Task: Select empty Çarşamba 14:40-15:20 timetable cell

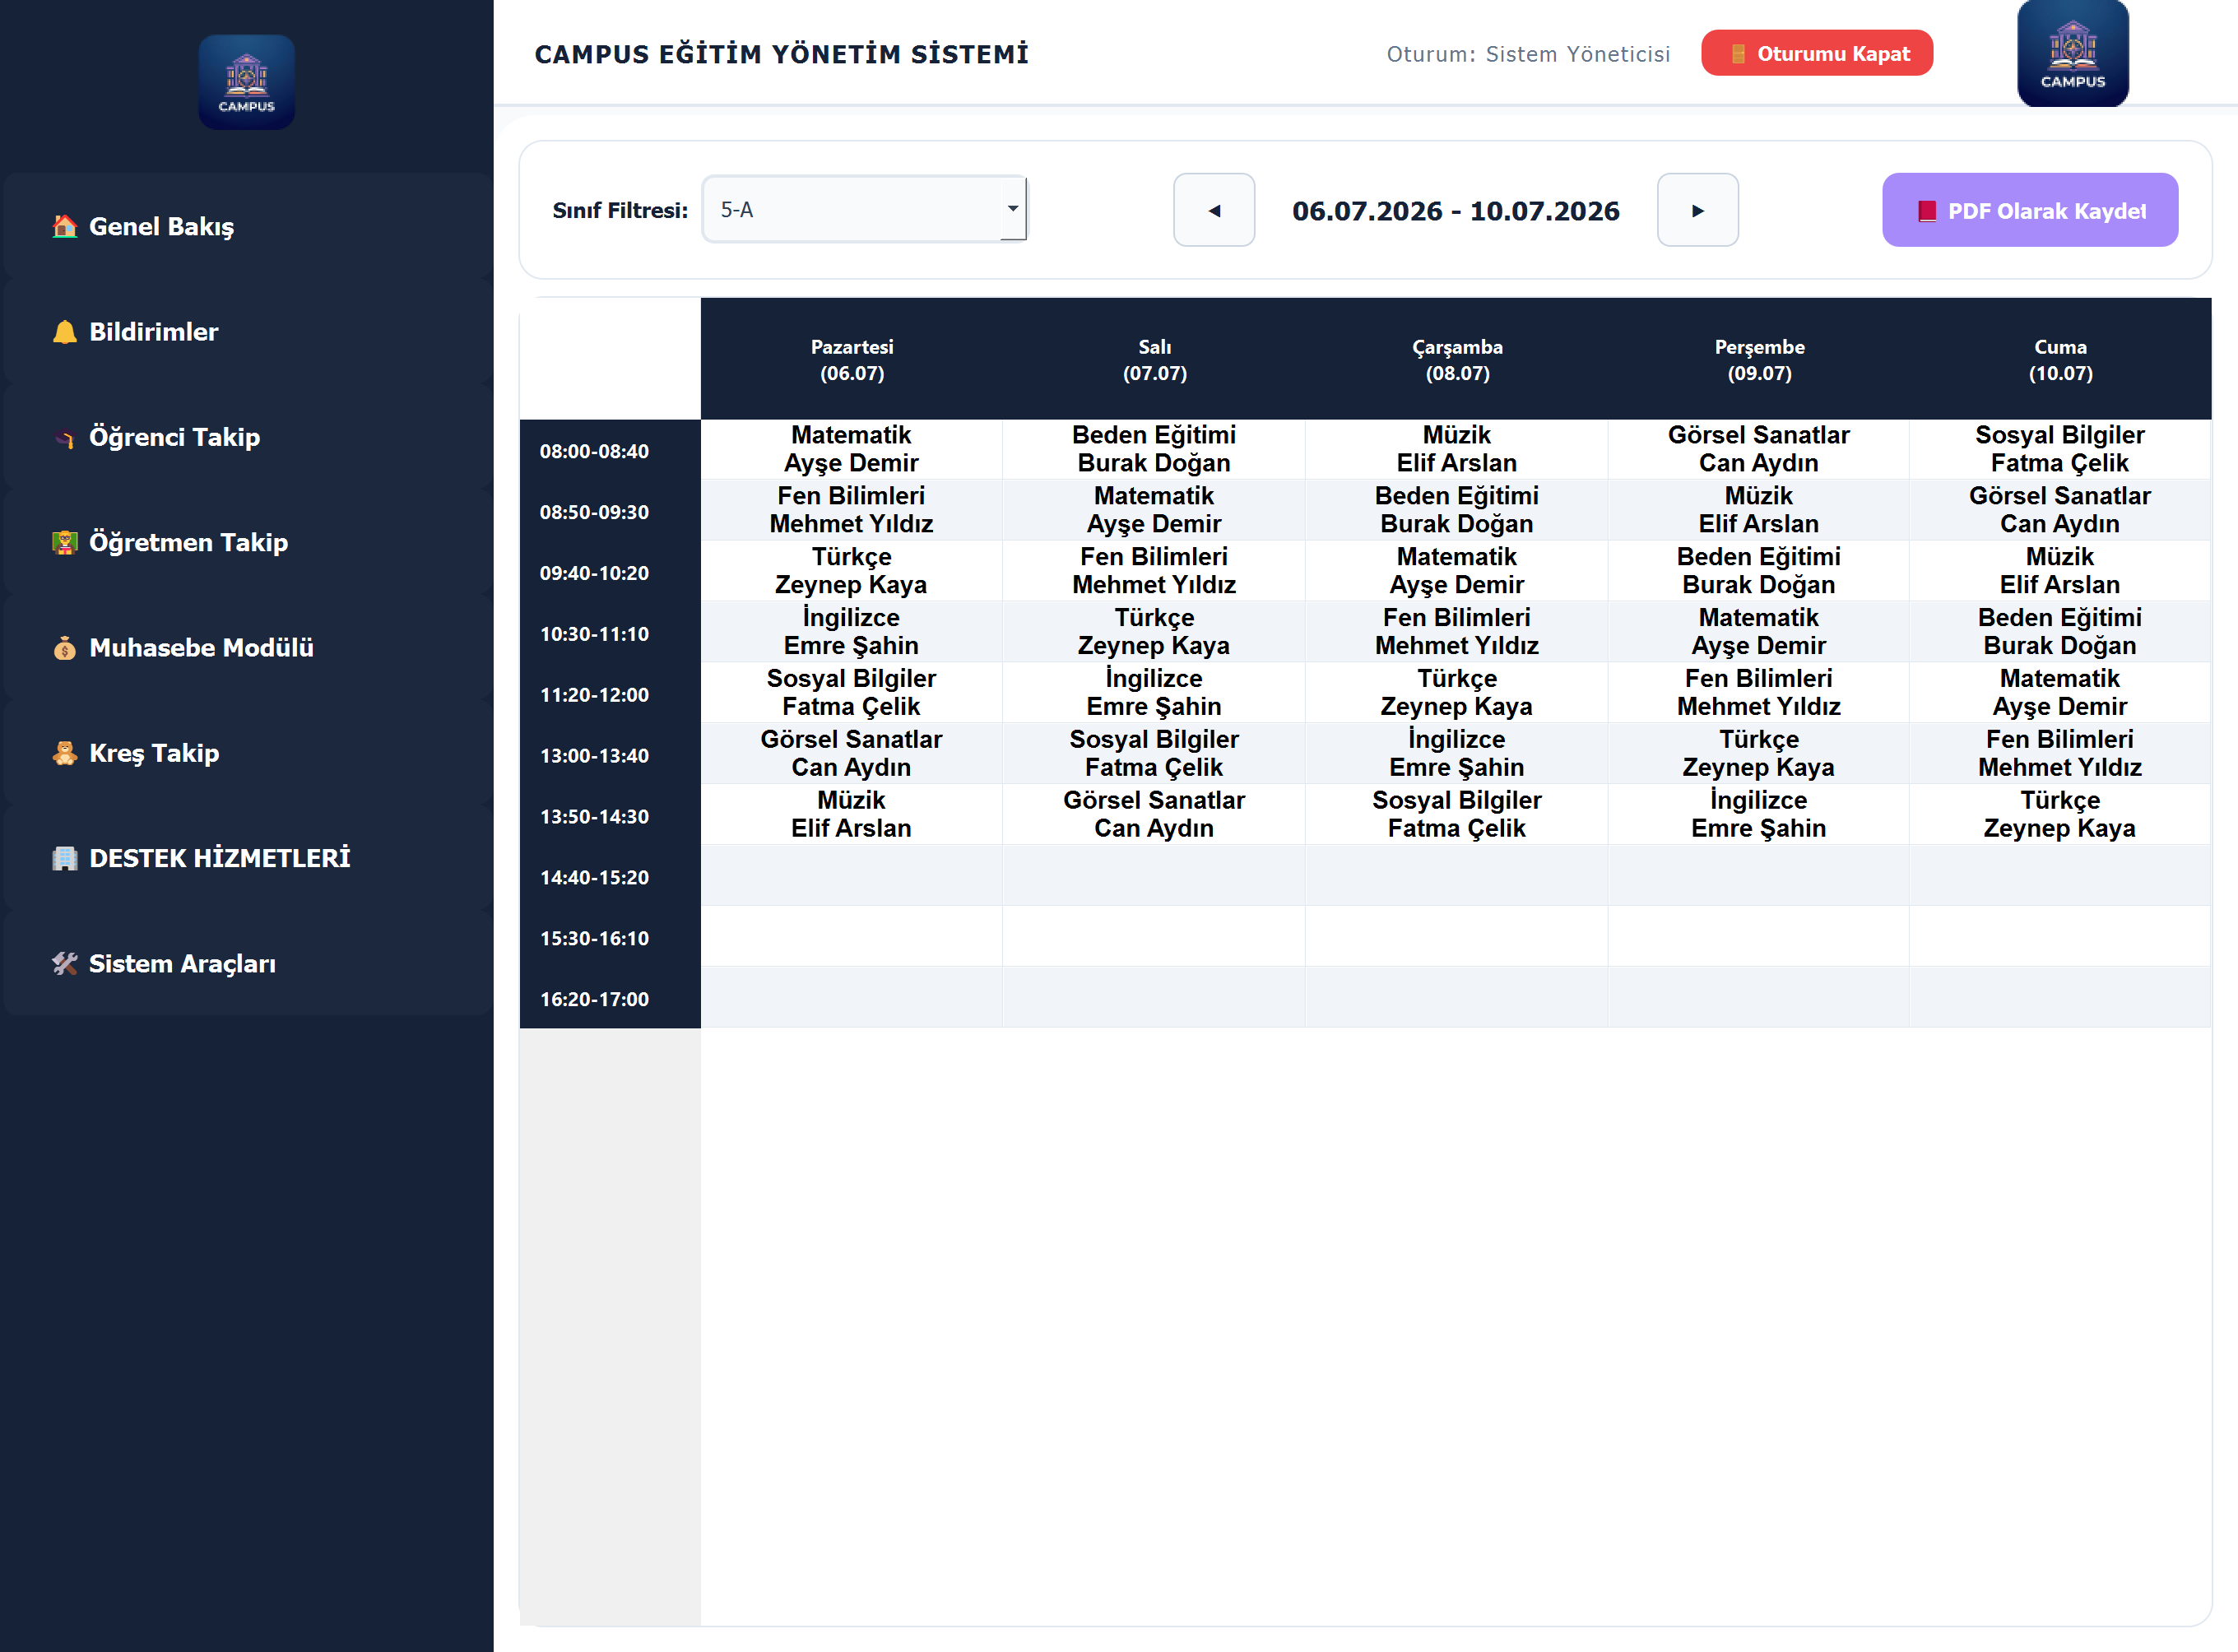Action: click(x=1456, y=876)
